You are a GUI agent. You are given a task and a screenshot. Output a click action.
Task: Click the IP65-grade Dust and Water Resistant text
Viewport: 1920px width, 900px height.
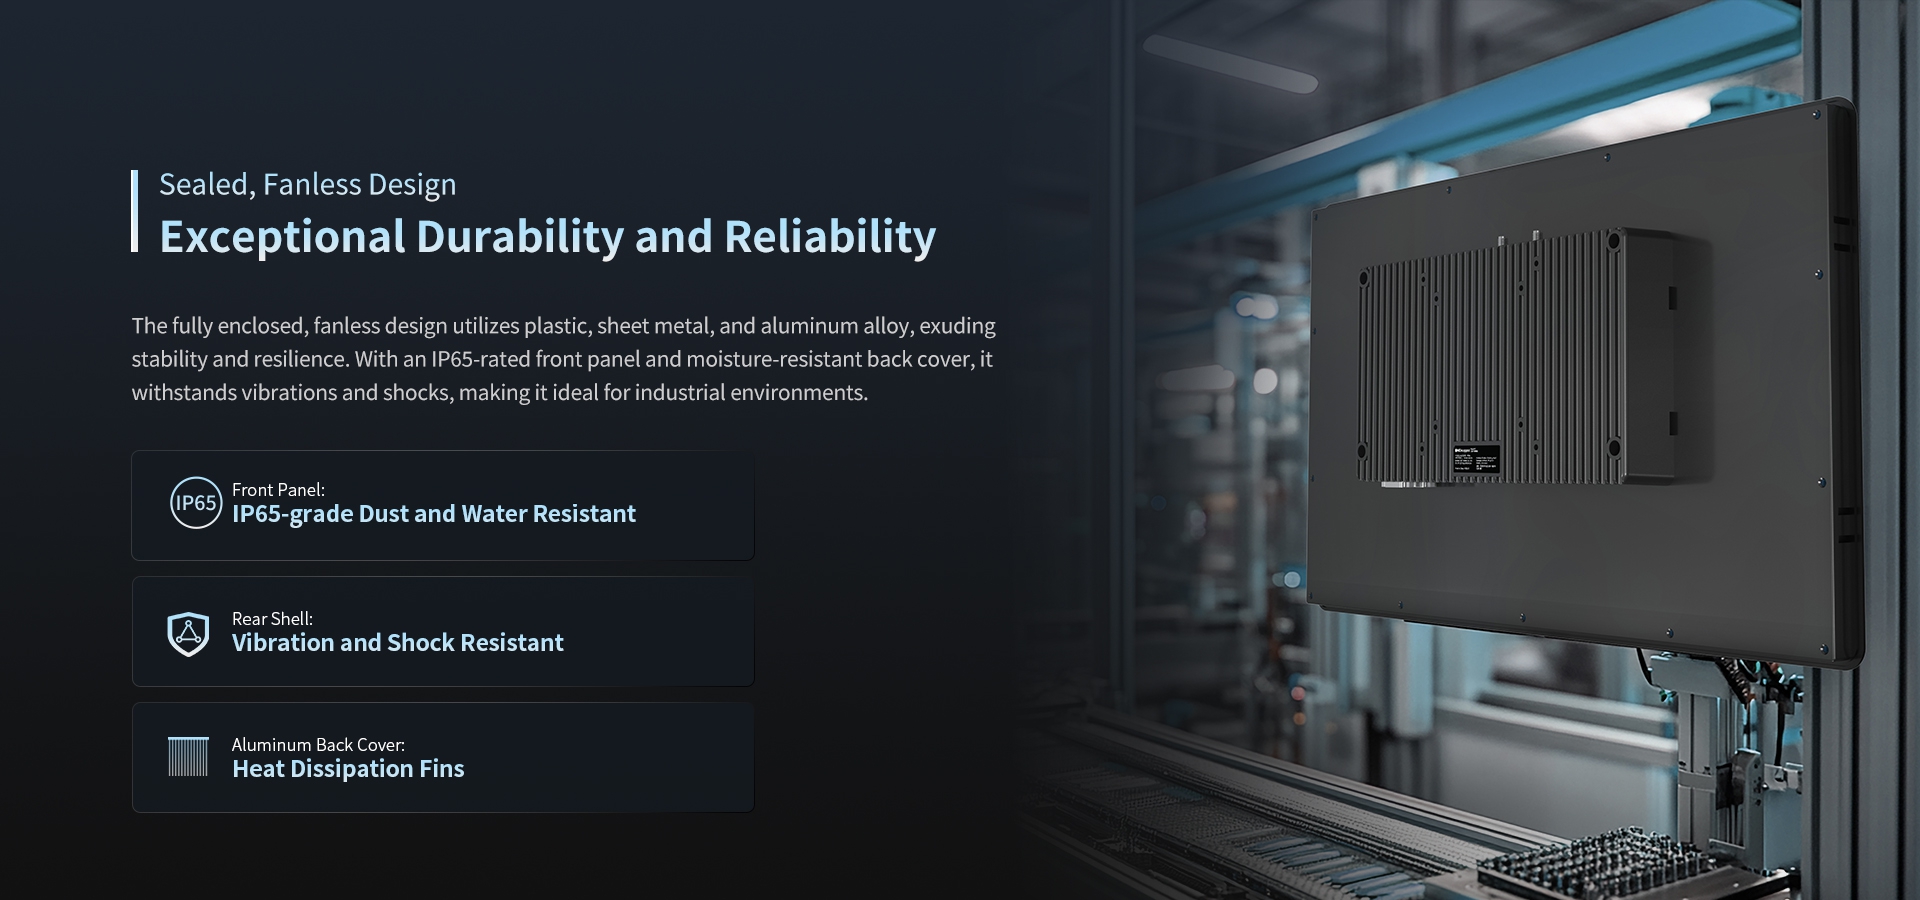pos(433,514)
